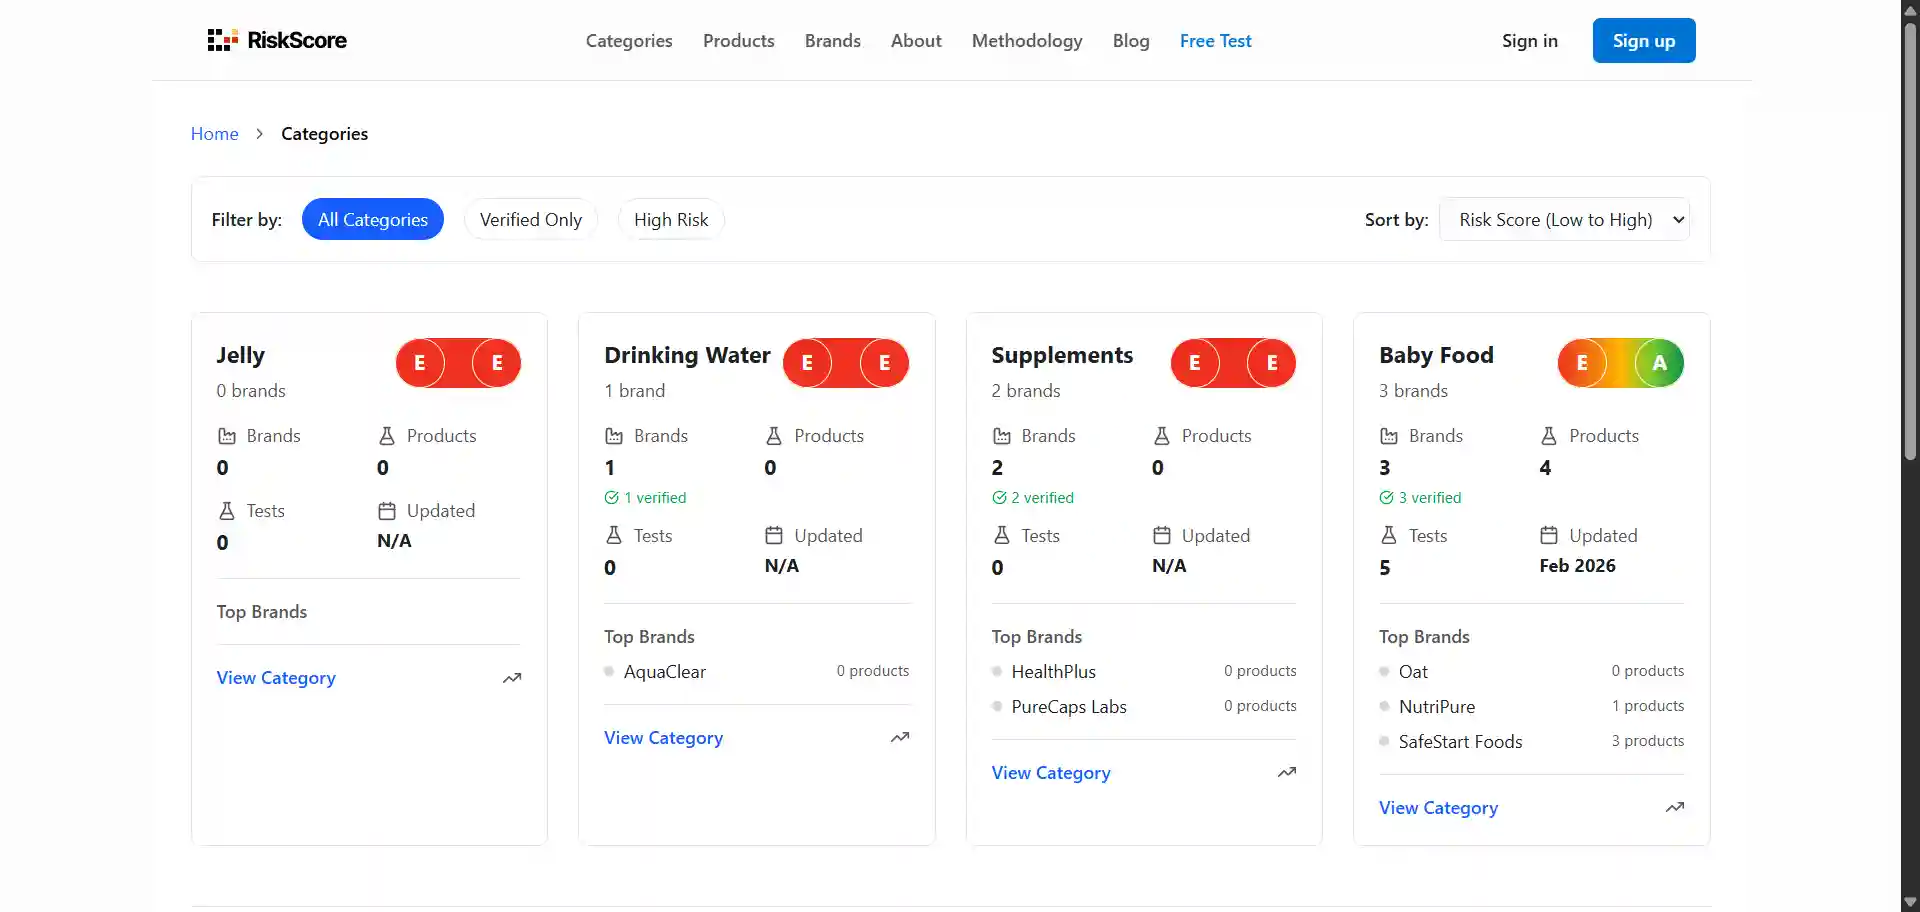This screenshot has height=912, width=1920.
Task: Click the trending arrow icon in Jelly card
Action: pos(512,678)
